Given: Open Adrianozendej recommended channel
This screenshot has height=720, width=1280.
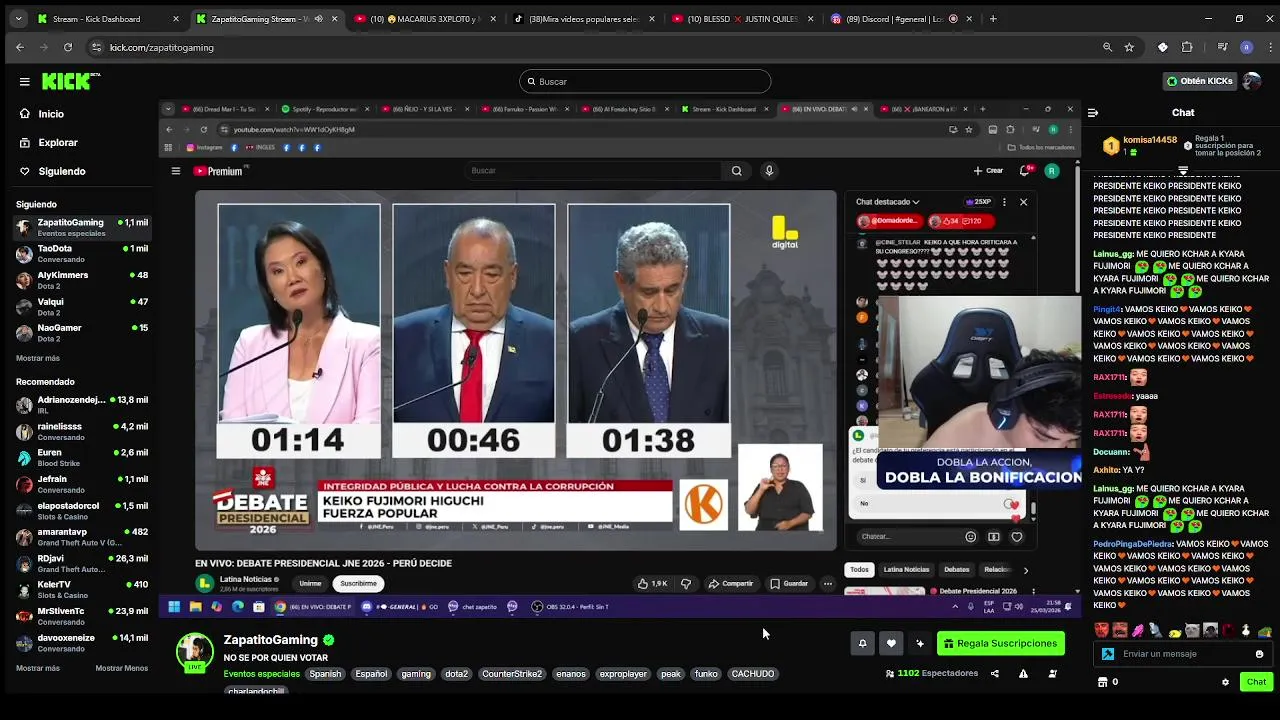Looking at the screenshot, I should [82, 404].
